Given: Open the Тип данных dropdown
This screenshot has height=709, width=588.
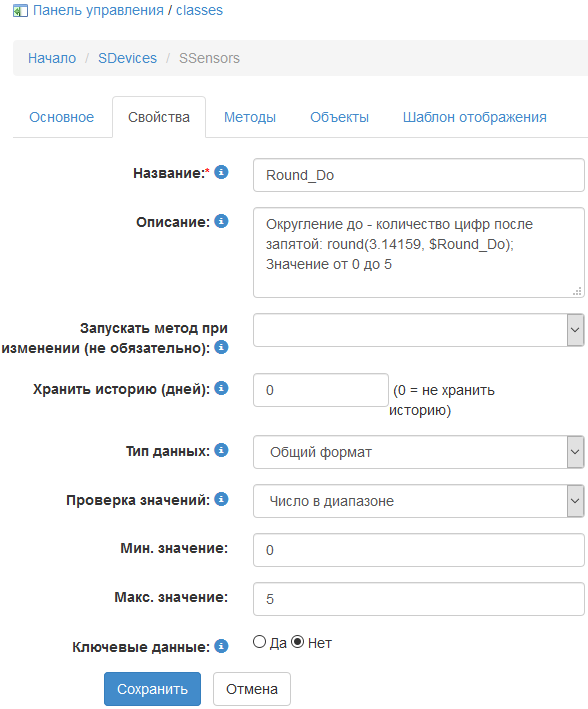Looking at the screenshot, I should 418,452.
